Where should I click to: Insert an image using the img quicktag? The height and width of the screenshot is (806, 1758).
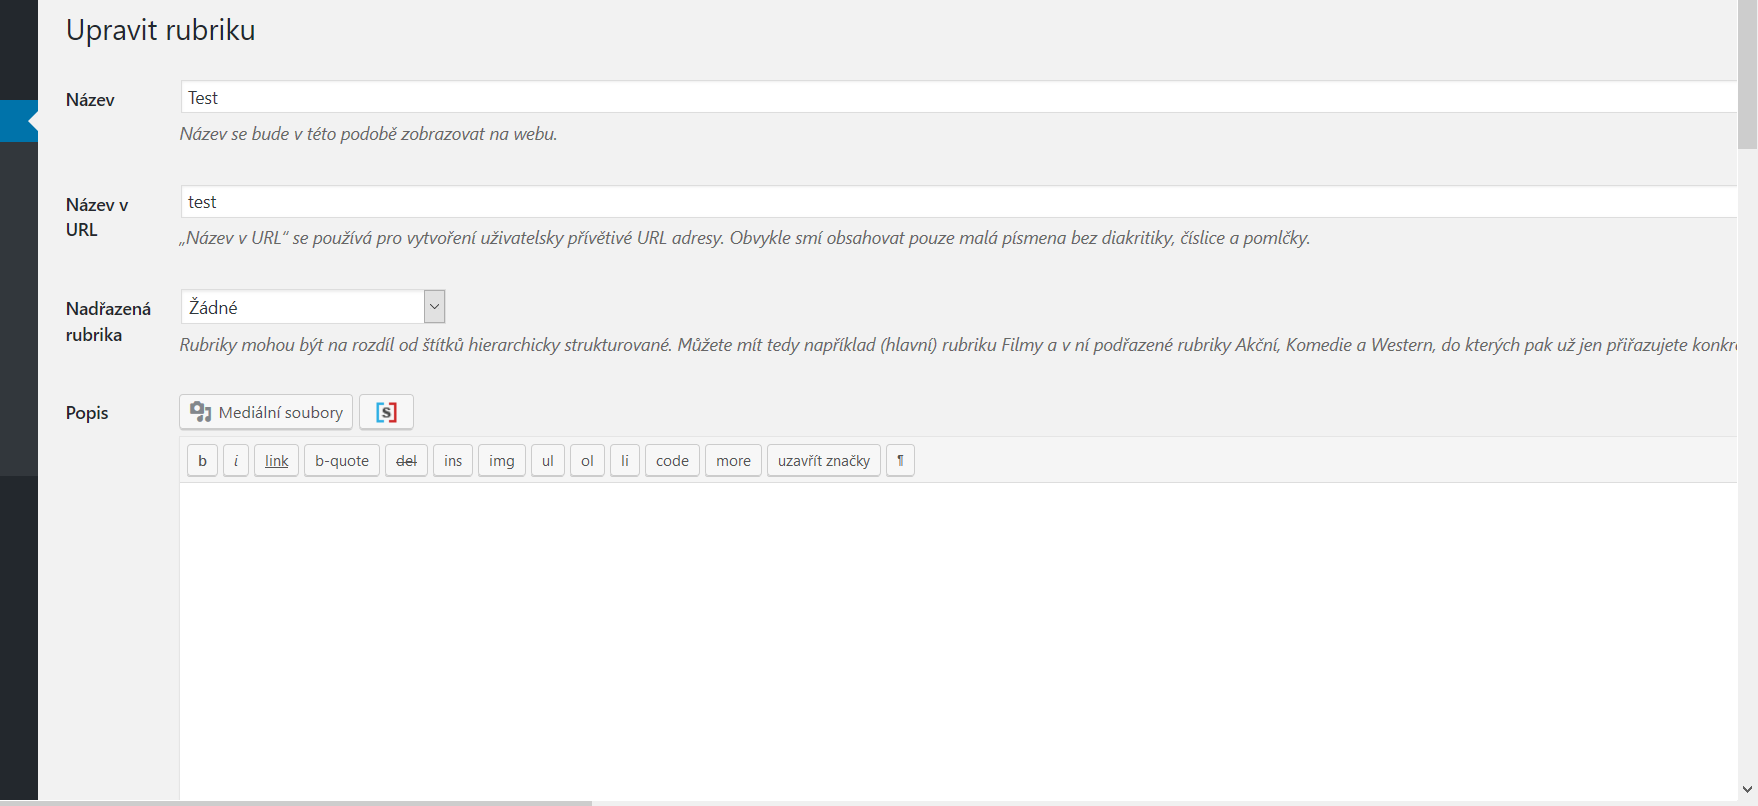[x=501, y=460]
